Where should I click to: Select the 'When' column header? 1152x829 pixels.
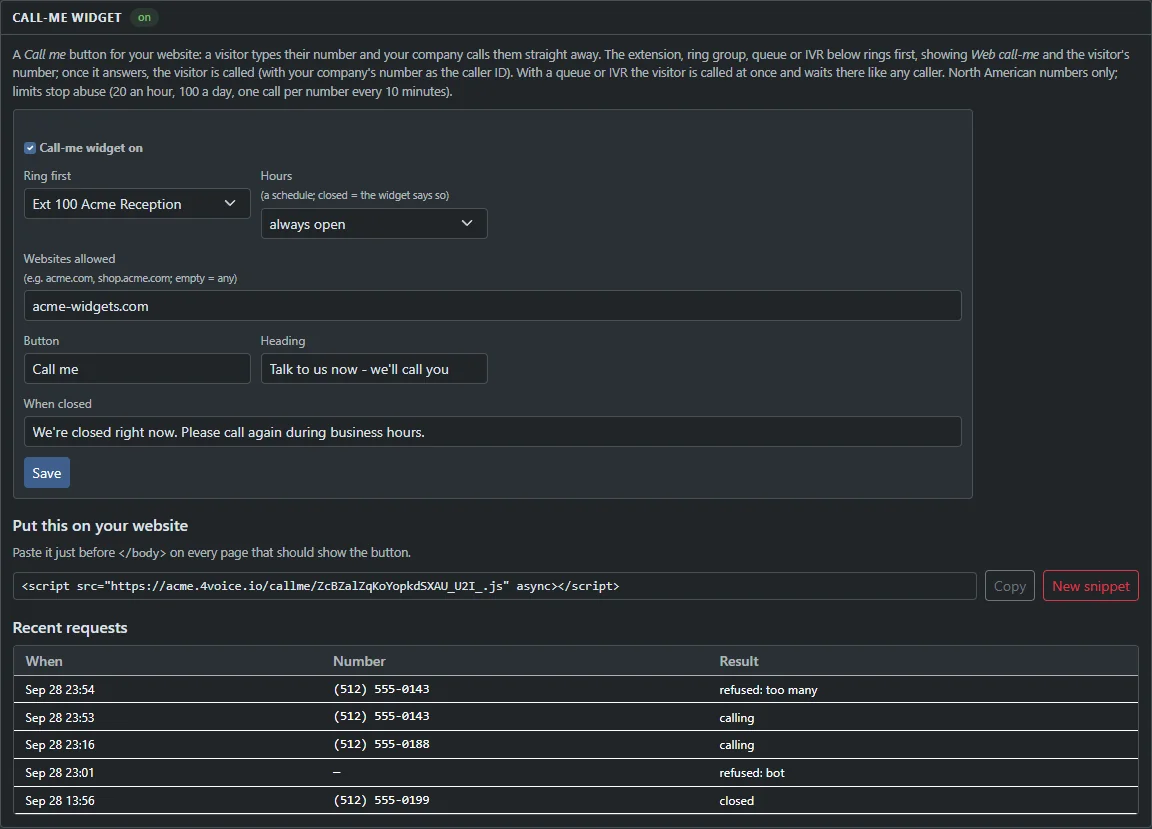[x=44, y=661]
